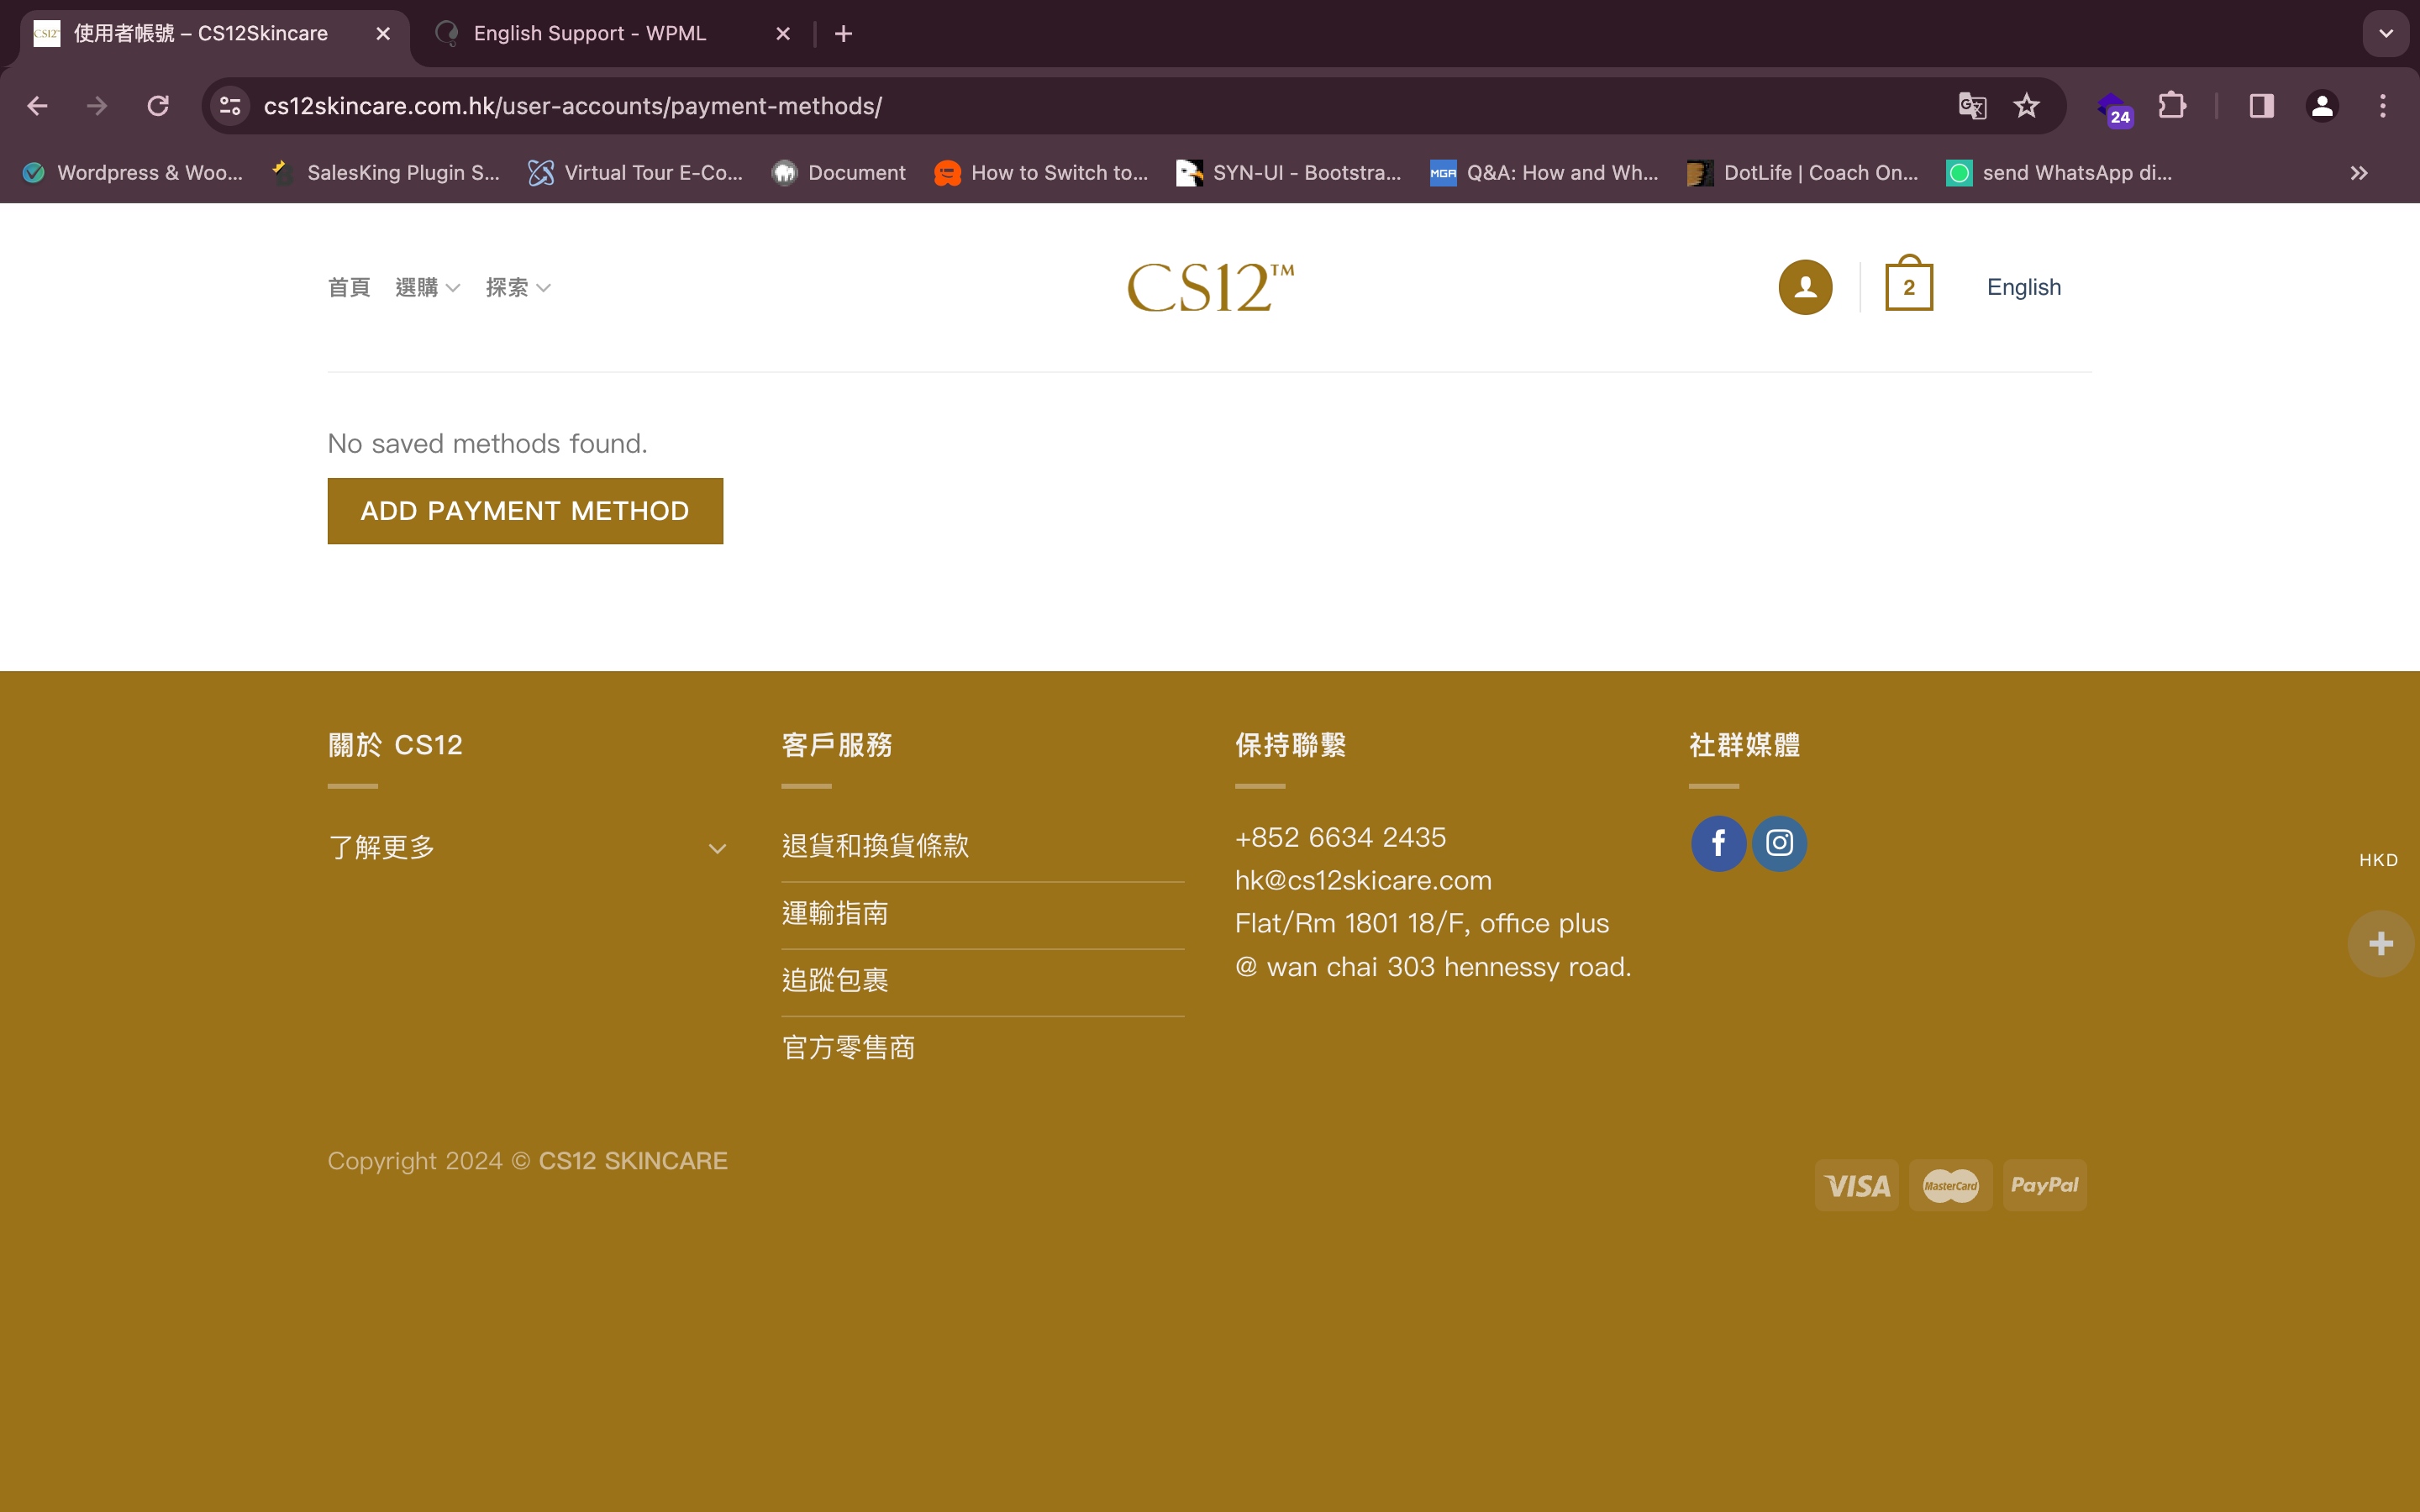Image resolution: width=2420 pixels, height=1512 pixels.
Task: Click the 關於 CS12 footer heading
Action: pos(395,745)
